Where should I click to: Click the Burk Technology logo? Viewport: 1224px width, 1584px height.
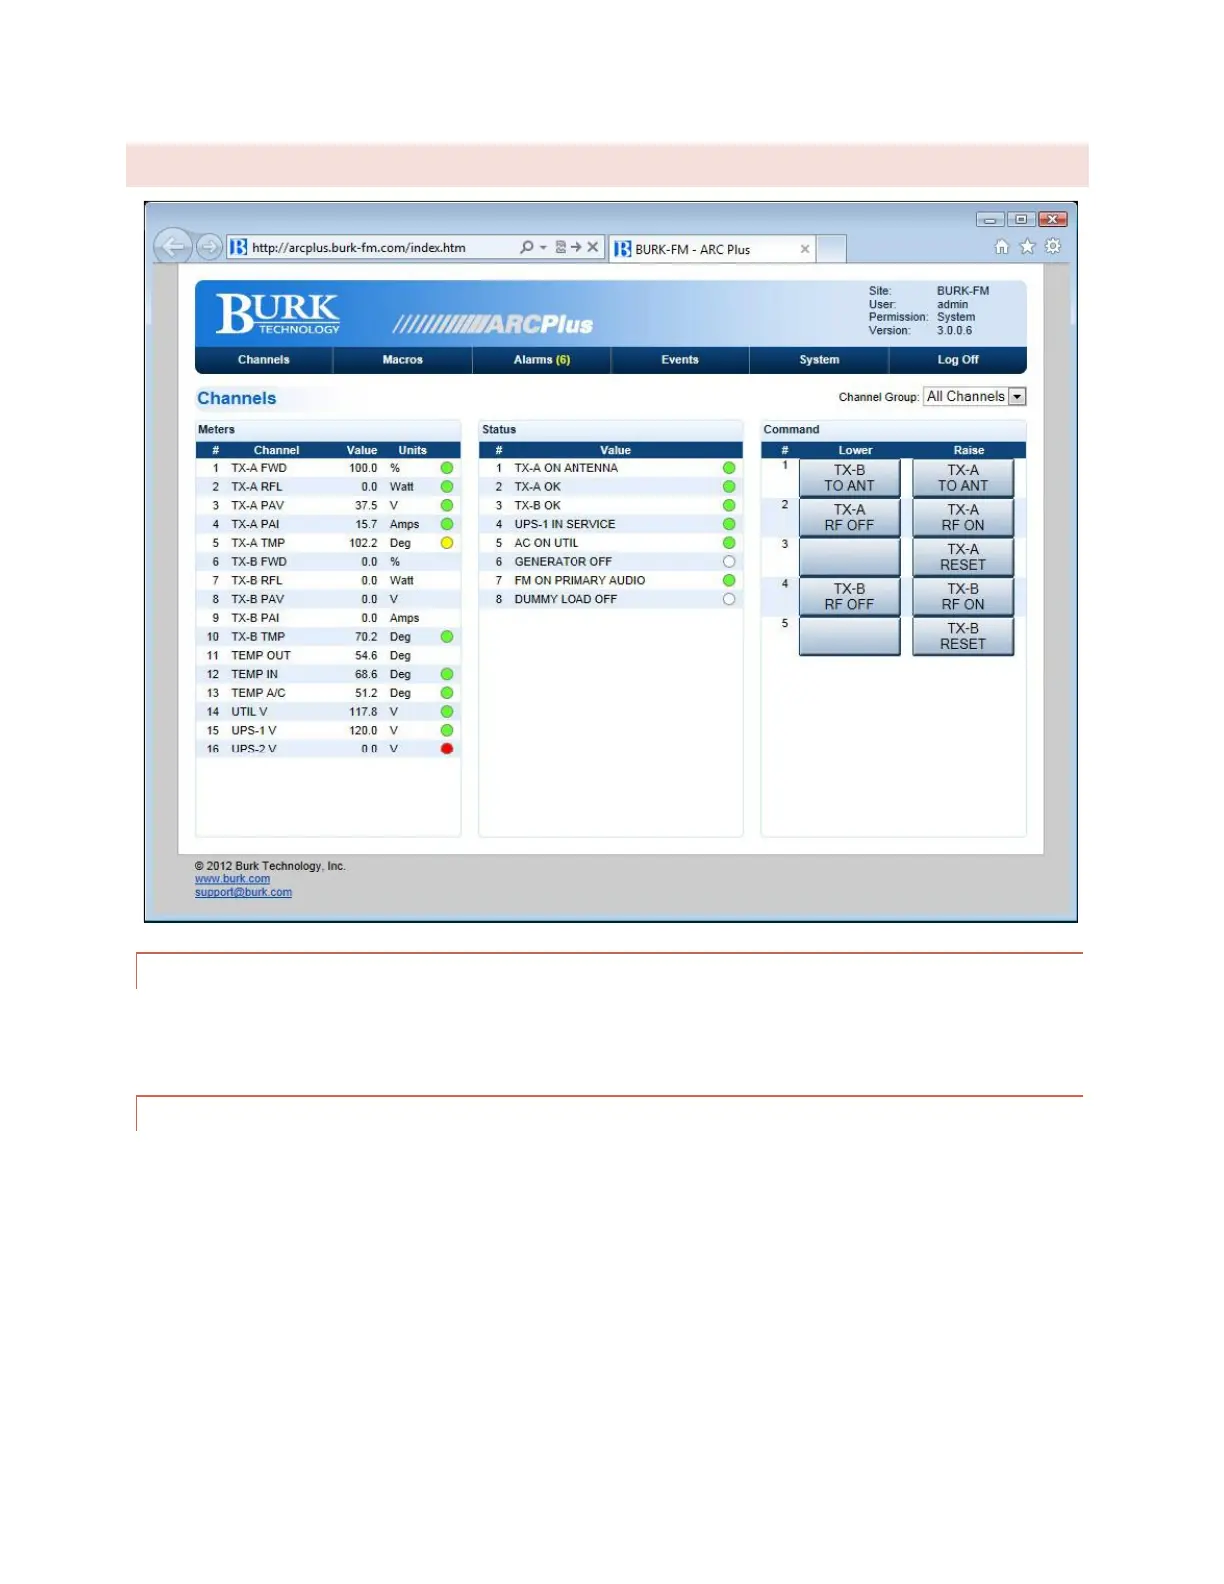point(277,313)
